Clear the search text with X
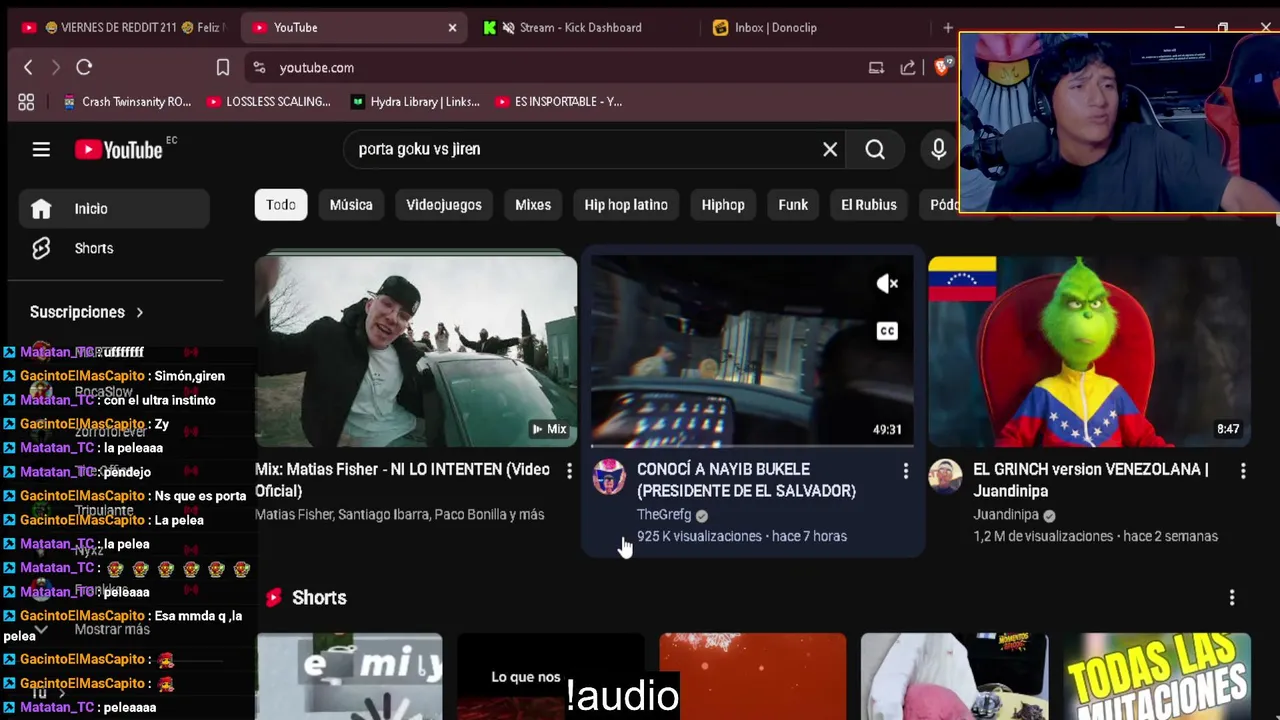The image size is (1280, 720). 830,149
